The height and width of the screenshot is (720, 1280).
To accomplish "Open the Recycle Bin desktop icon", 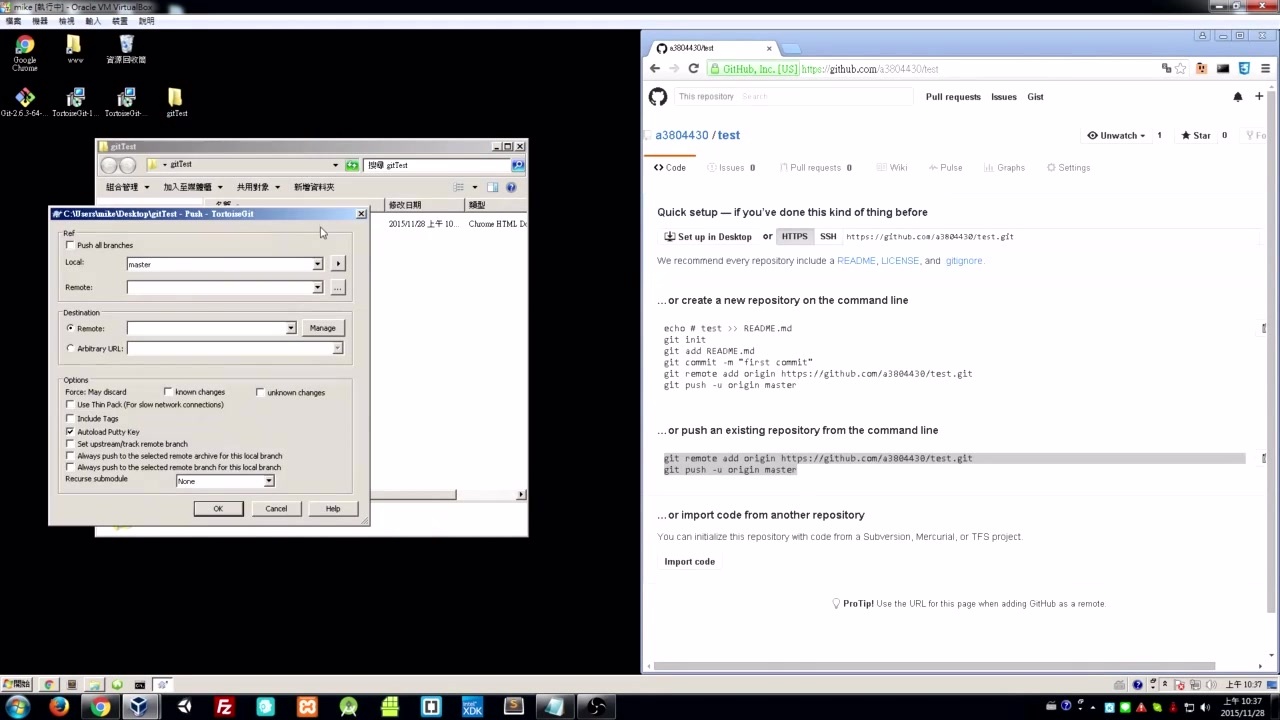I will click(126, 49).
